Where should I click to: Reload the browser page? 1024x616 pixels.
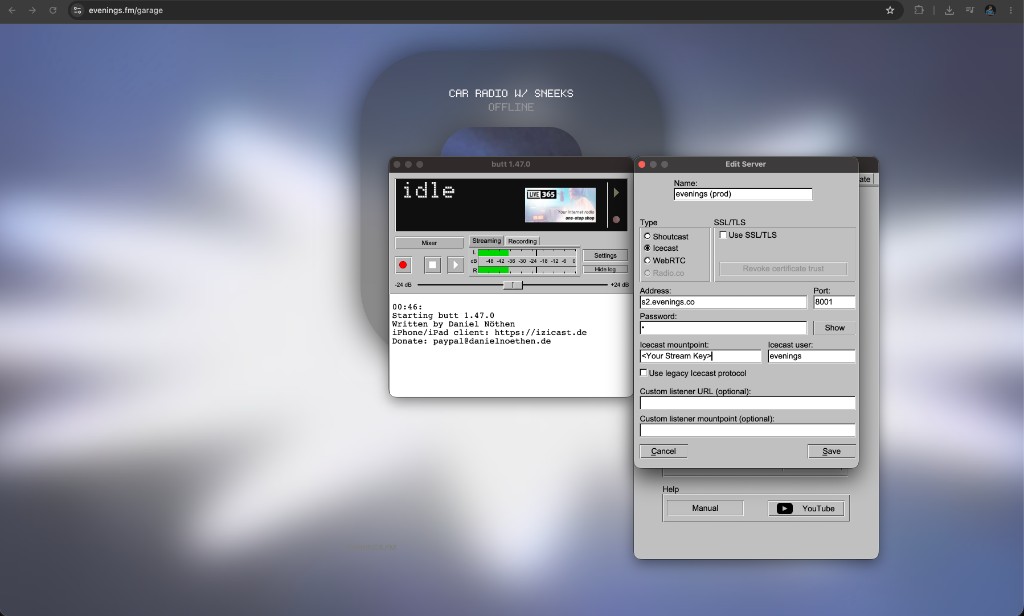(x=53, y=10)
